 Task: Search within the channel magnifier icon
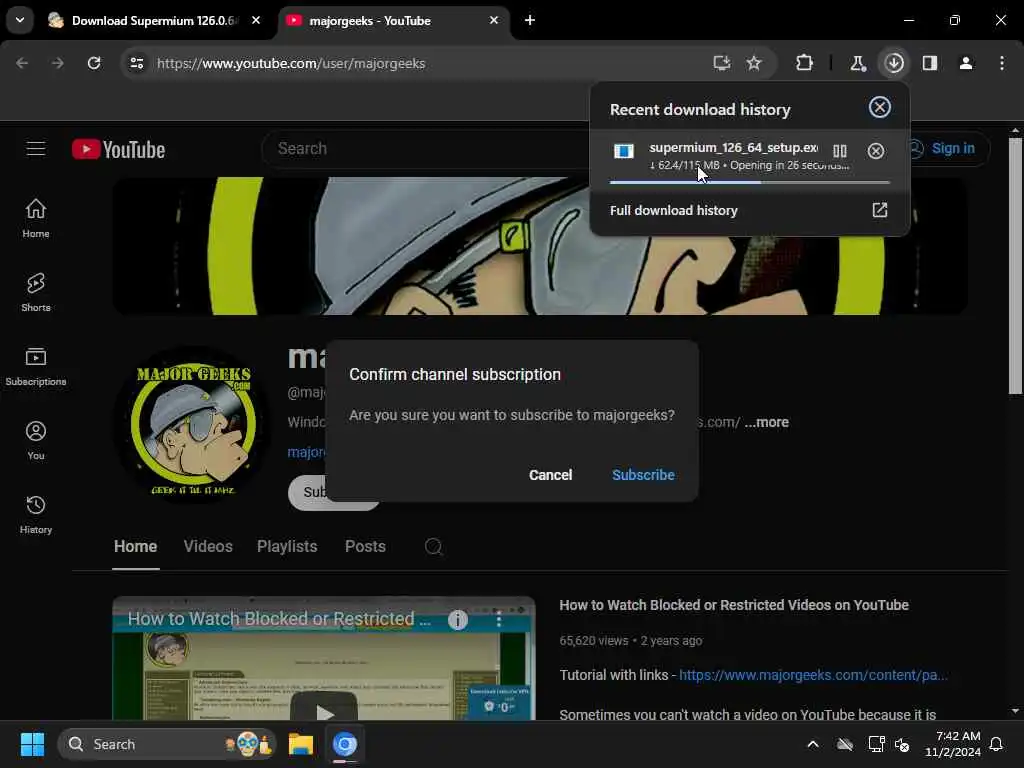coord(433,547)
